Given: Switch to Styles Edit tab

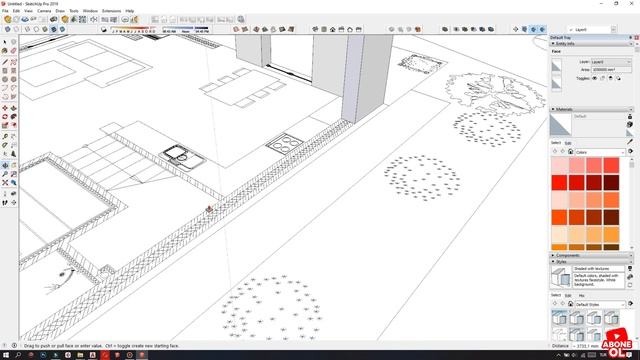Looking at the screenshot, I should click(x=568, y=295).
